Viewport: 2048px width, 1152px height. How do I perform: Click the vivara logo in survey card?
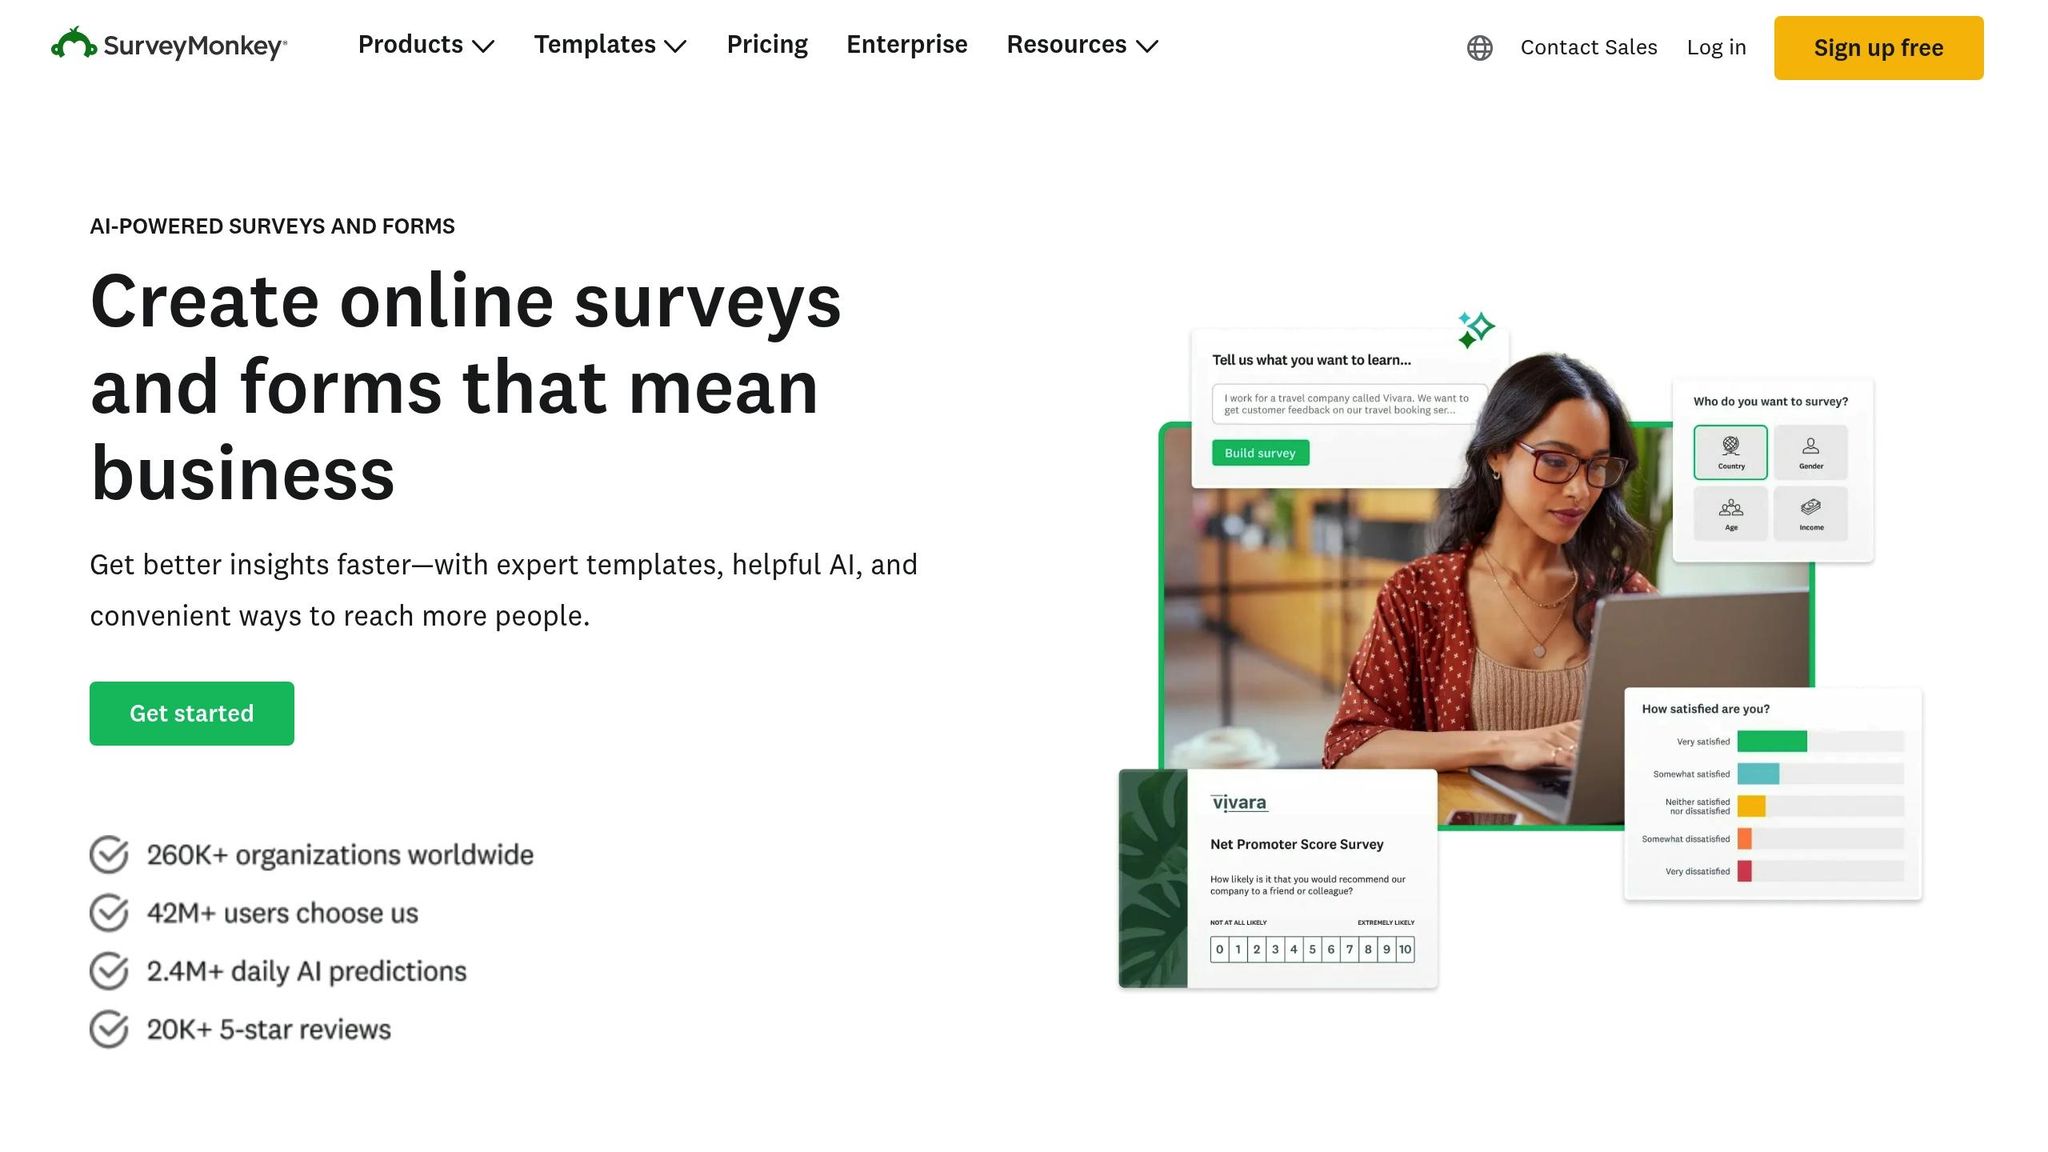(x=1238, y=802)
